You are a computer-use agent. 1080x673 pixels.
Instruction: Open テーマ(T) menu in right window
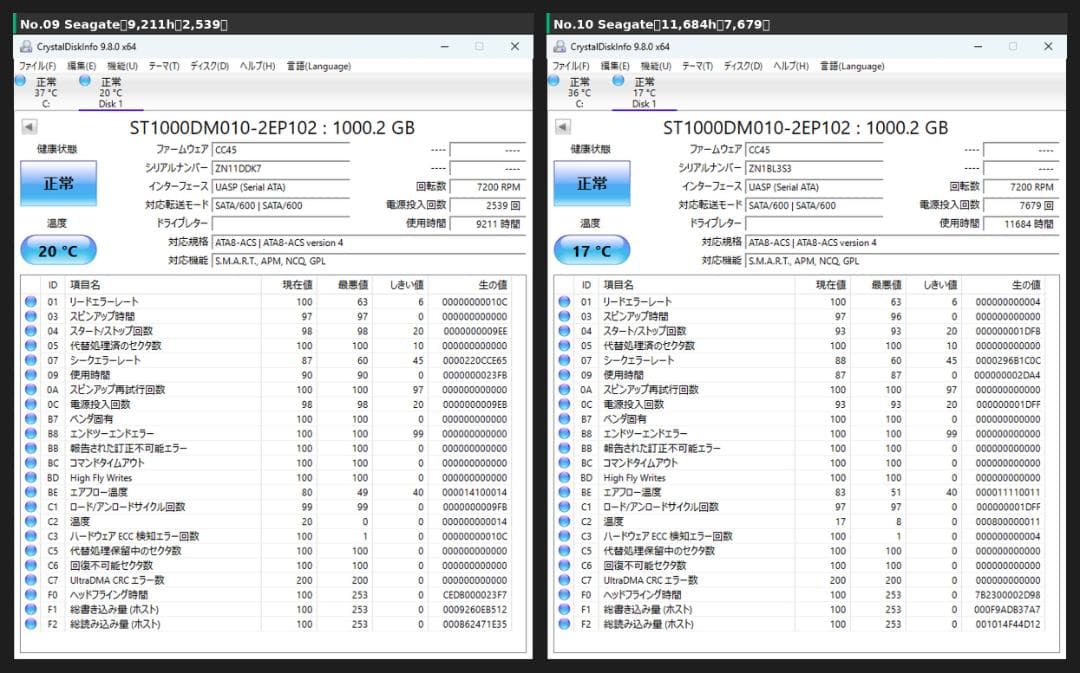point(697,66)
